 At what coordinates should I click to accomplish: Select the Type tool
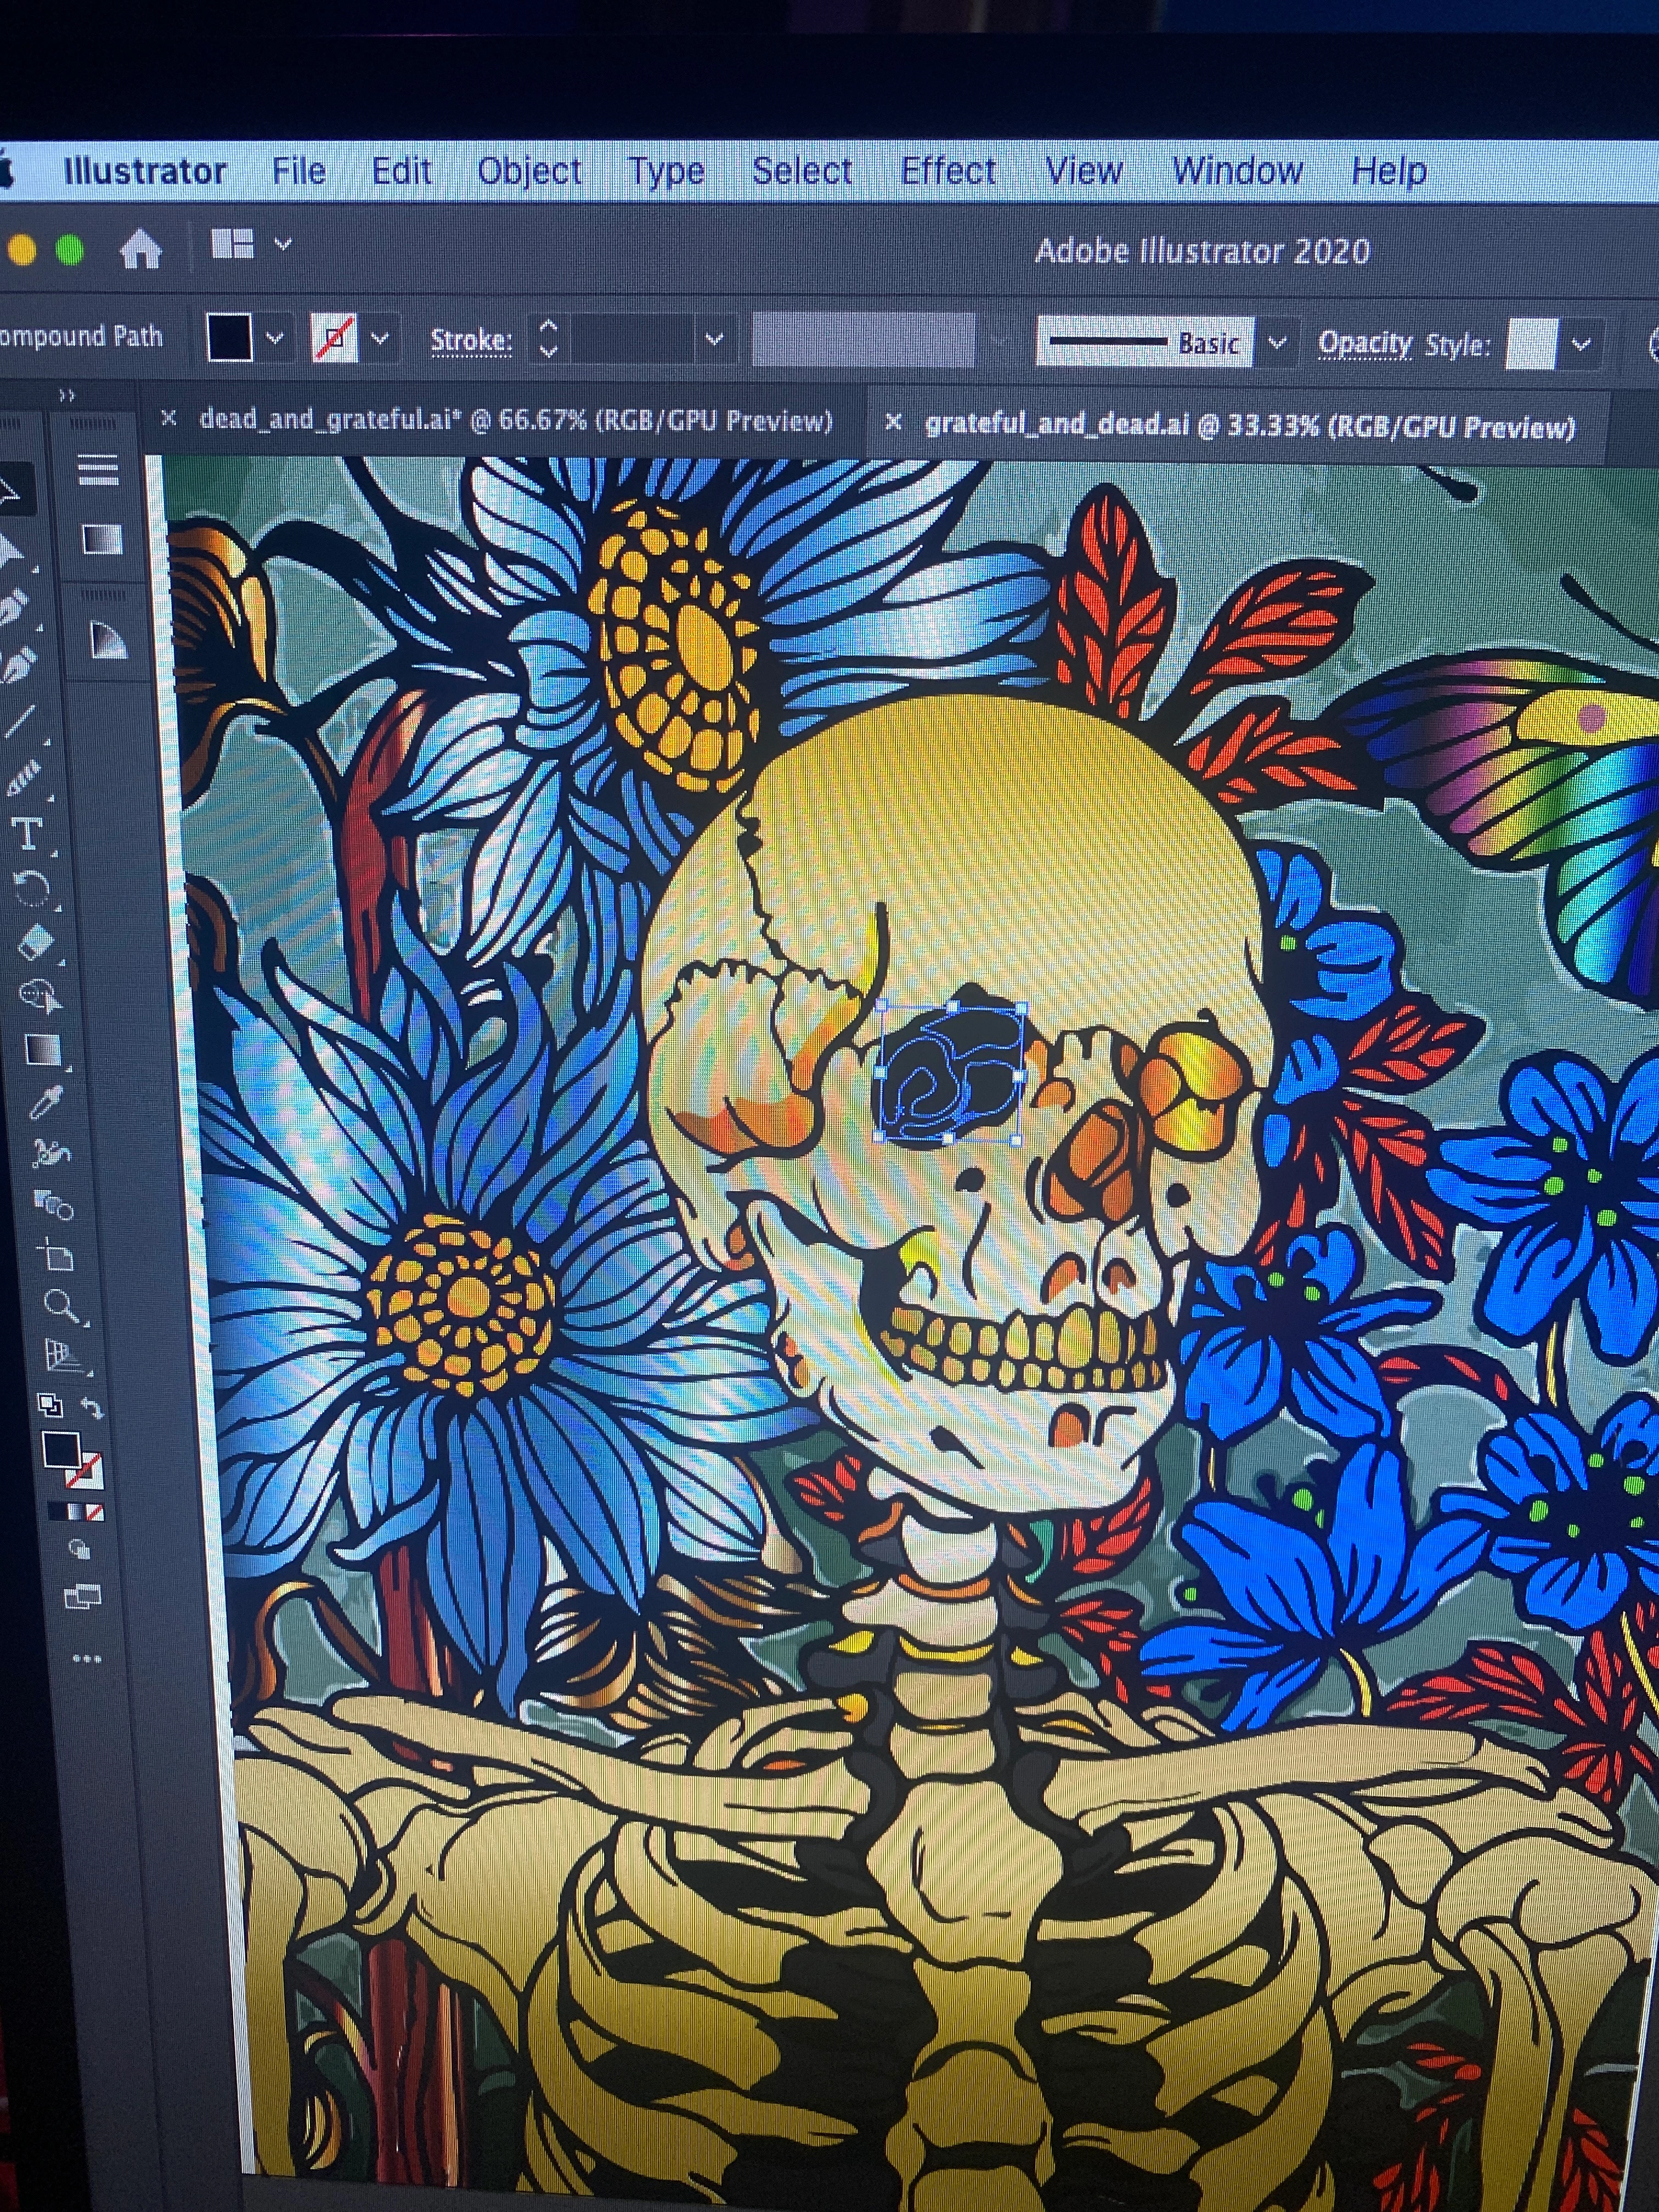(x=27, y=832)
